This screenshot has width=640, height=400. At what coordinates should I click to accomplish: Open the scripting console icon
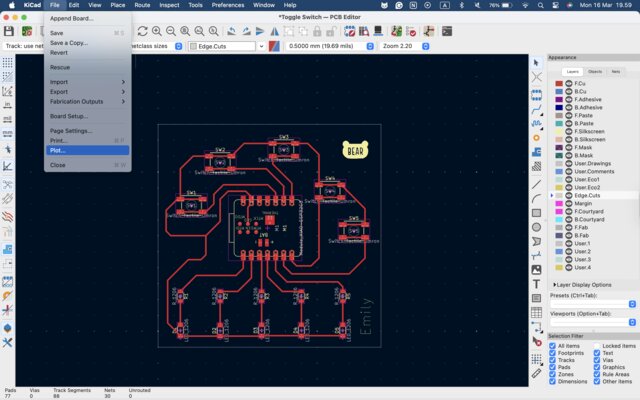coord(447,31)
